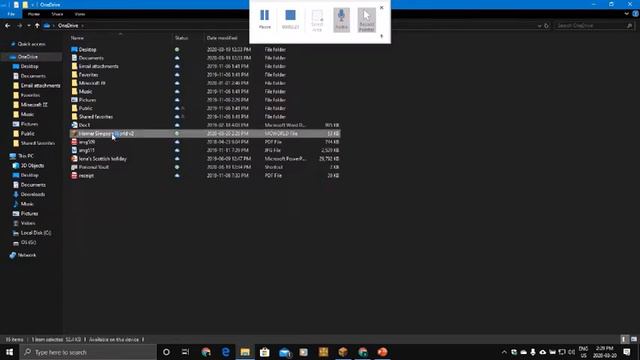Select the Scottish holiday PowerPoint file
This screenshot has width=640, height=360.
102,159
